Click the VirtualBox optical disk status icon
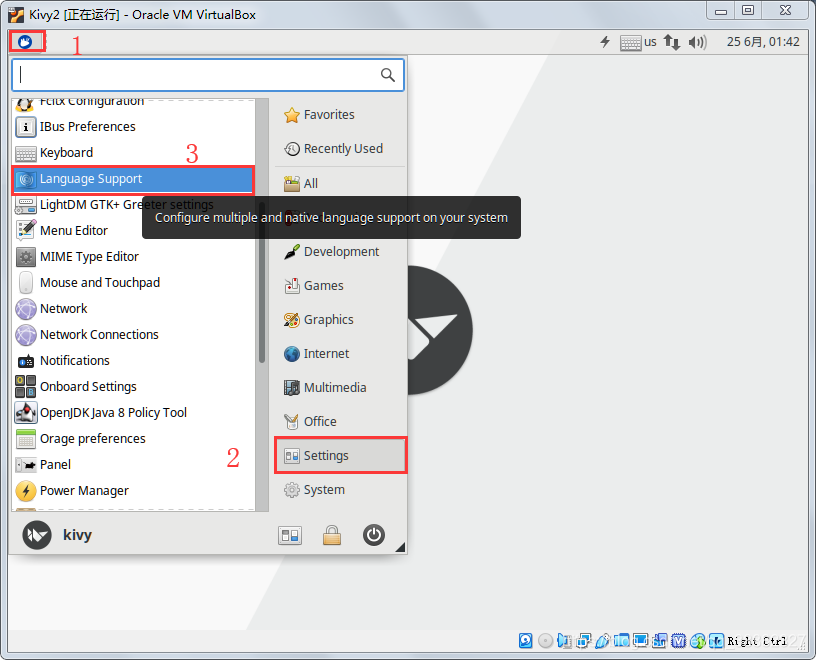The height and width of the screenshot is (660, 816). [545, 641]
